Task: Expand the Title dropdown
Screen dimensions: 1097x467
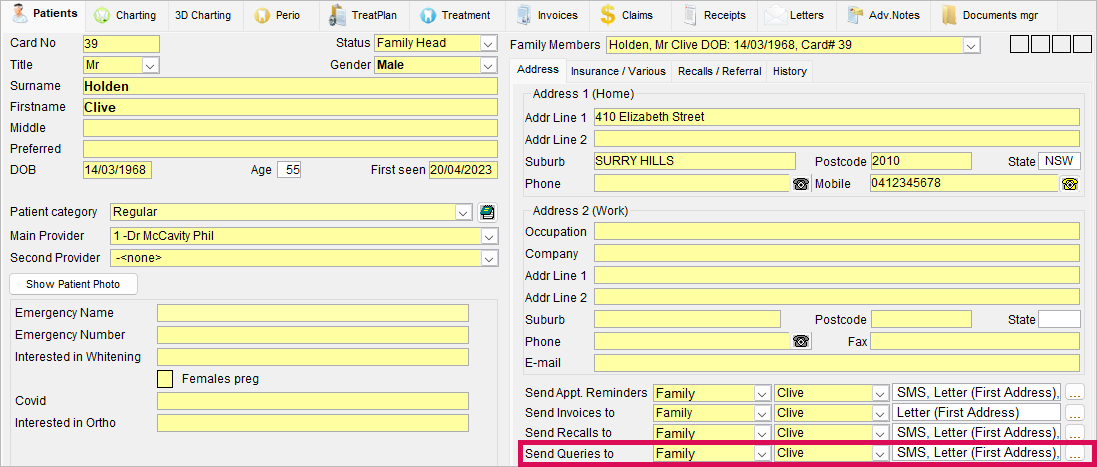Action: point(150,65)
